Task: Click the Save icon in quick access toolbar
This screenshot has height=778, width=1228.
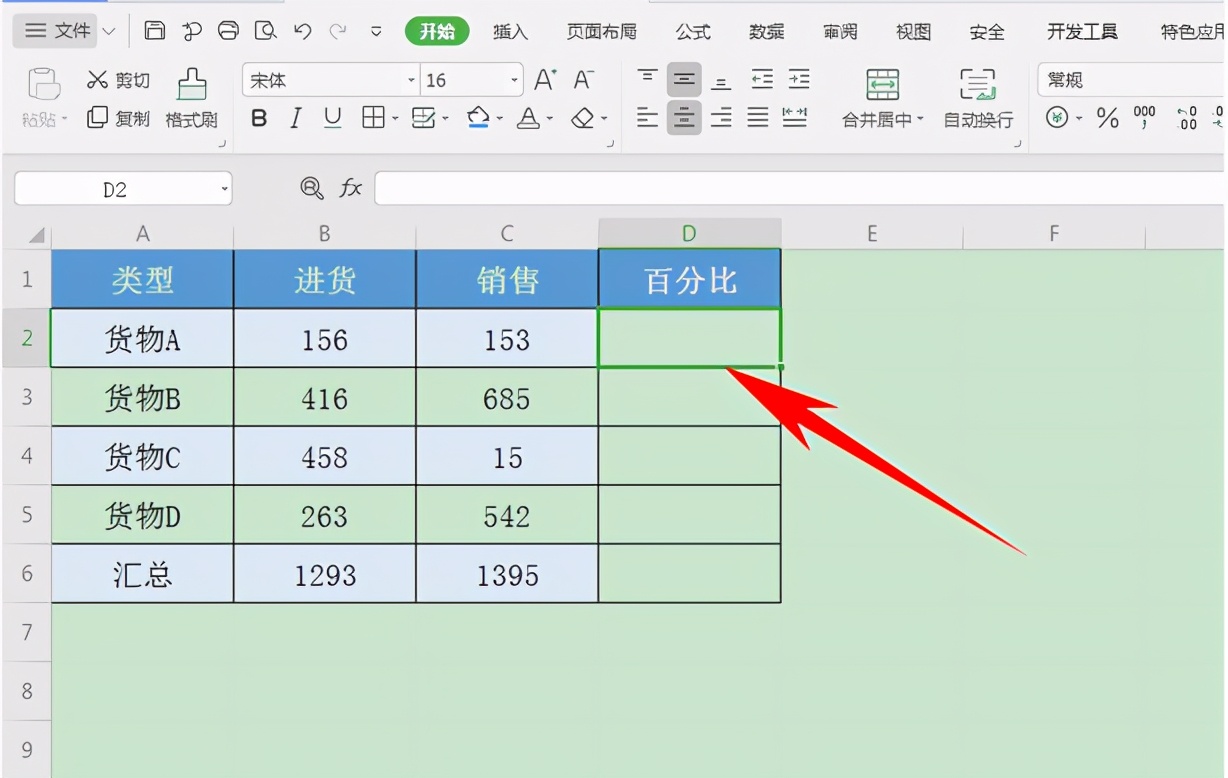Action: coord(155,31)
